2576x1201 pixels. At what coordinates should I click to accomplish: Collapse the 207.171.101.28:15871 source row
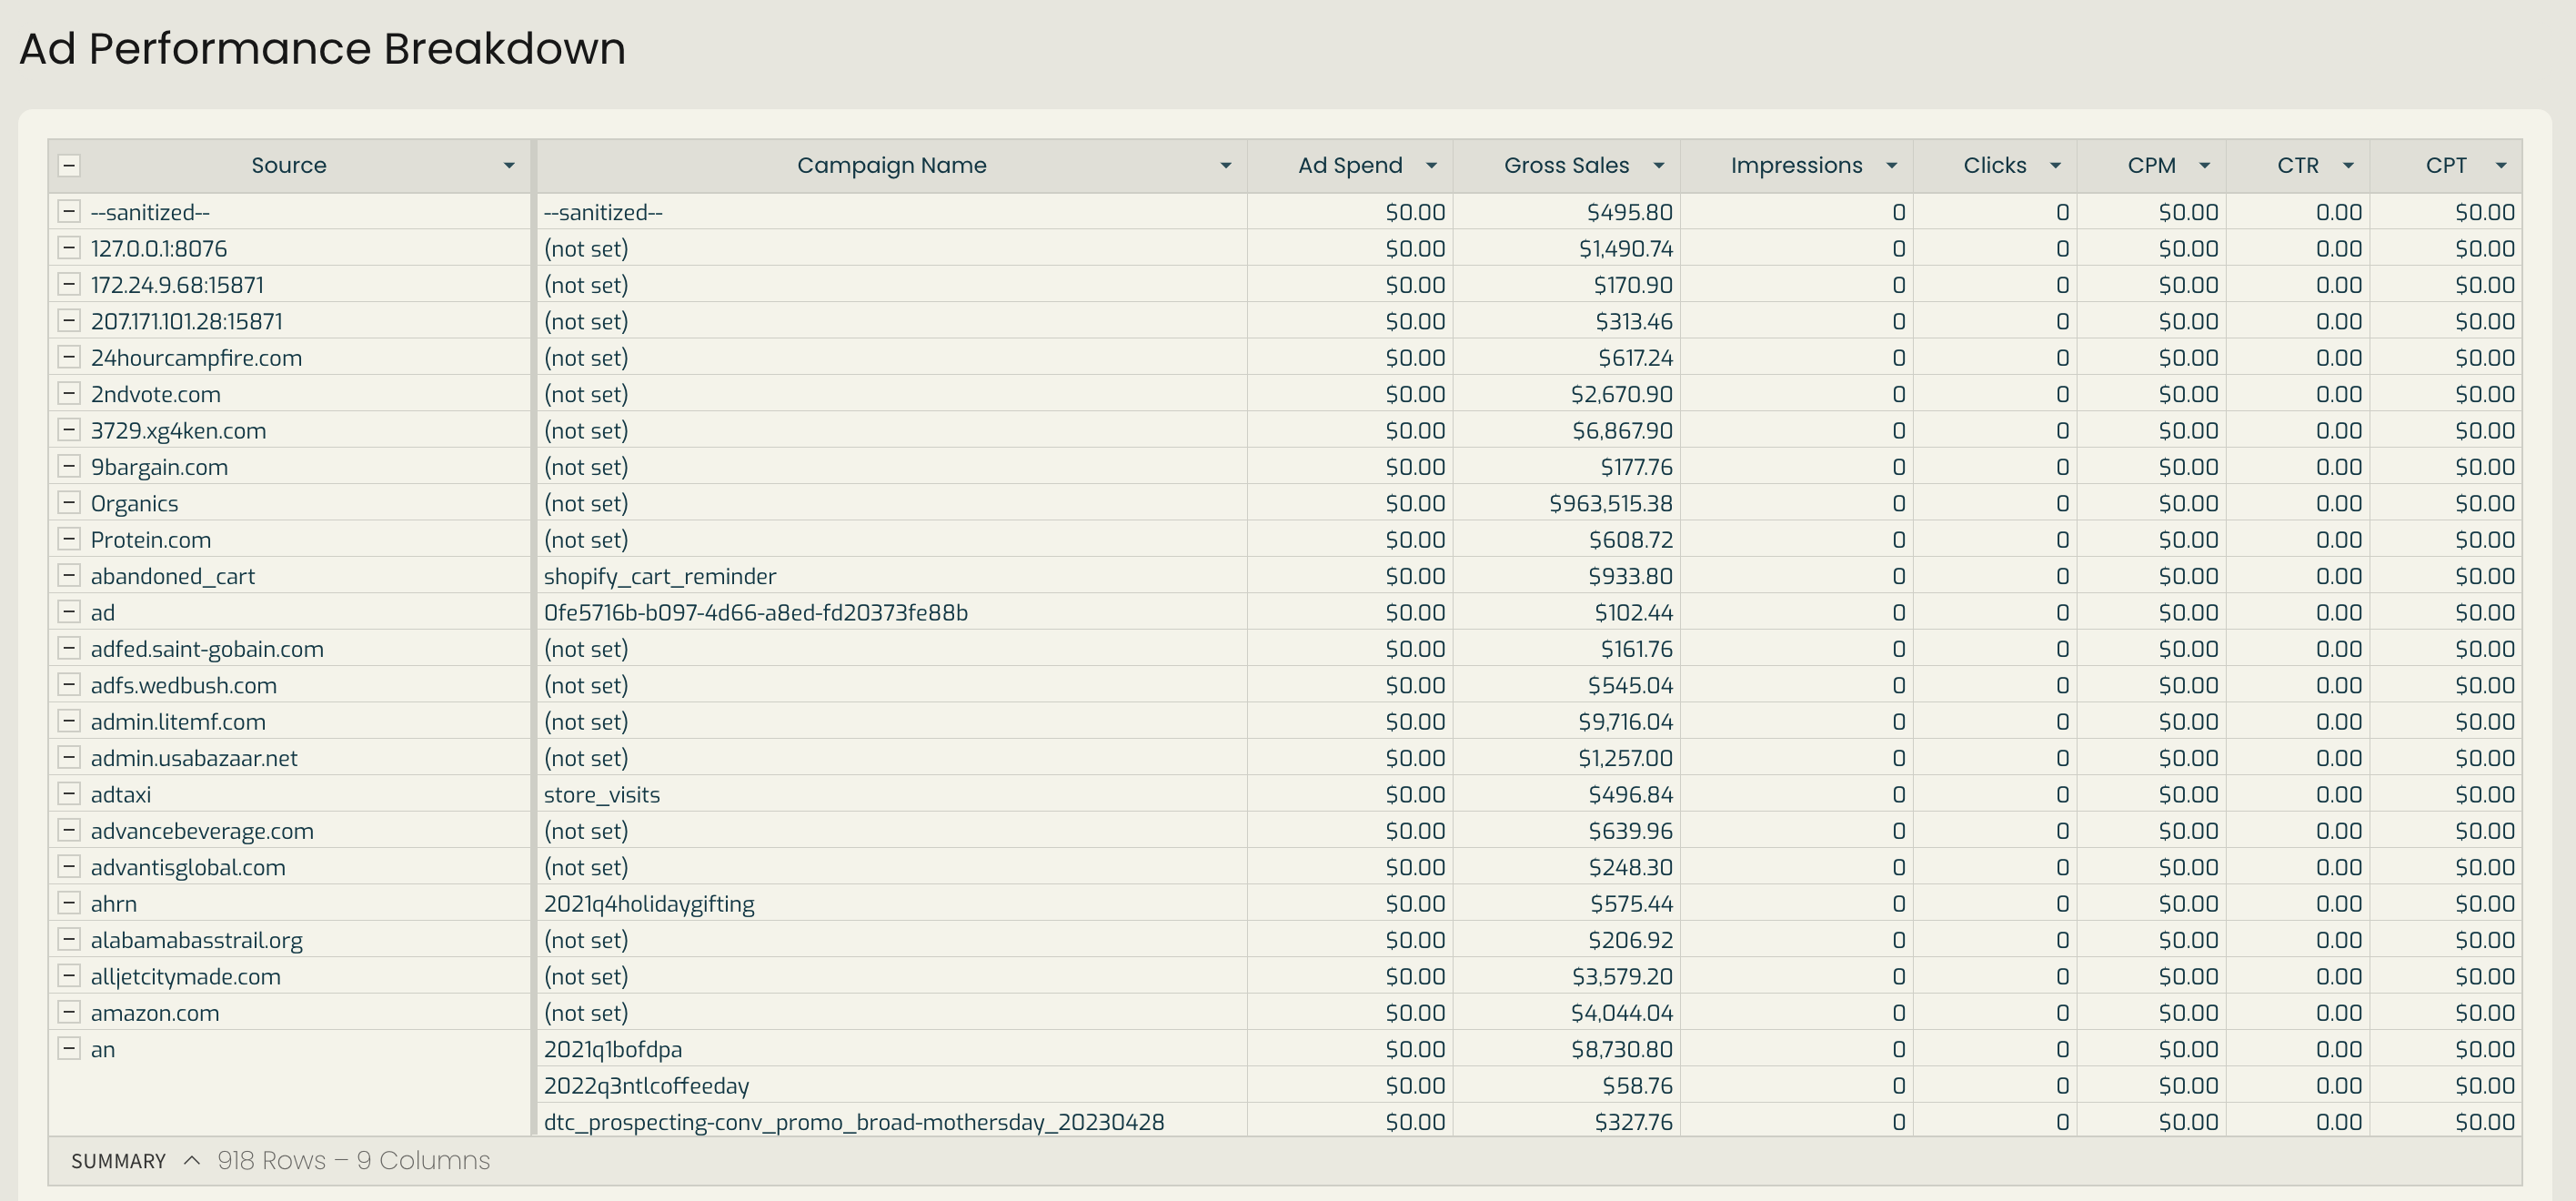point(69,320)
